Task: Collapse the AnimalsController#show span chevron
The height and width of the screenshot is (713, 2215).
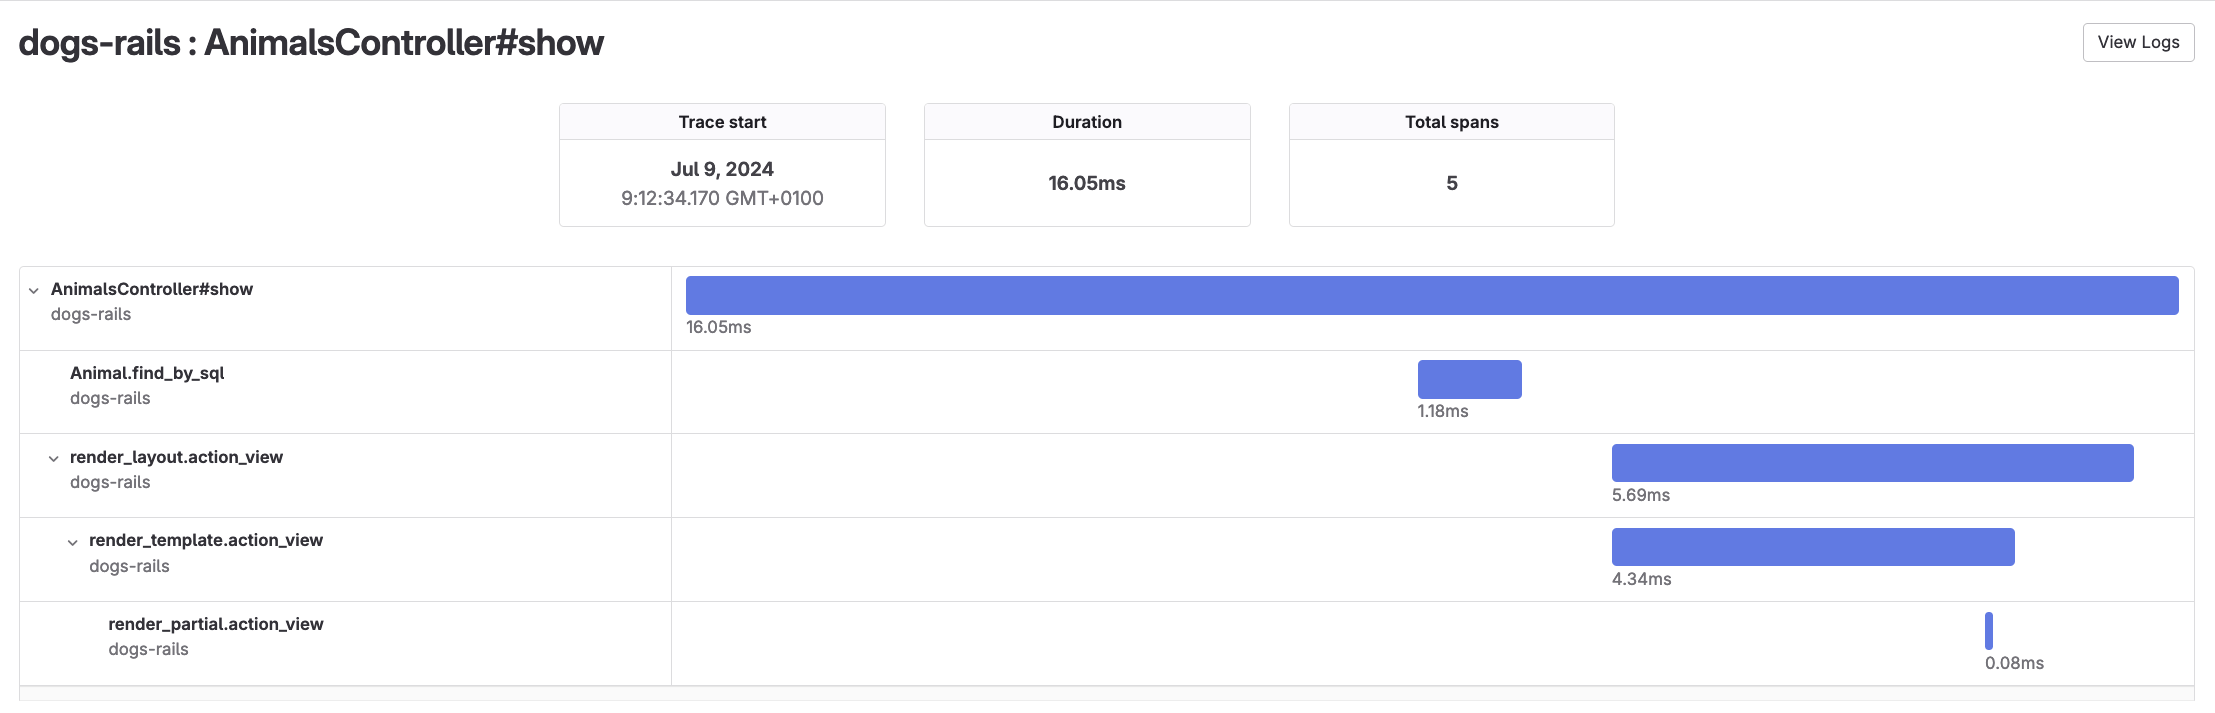Action: 34,291
